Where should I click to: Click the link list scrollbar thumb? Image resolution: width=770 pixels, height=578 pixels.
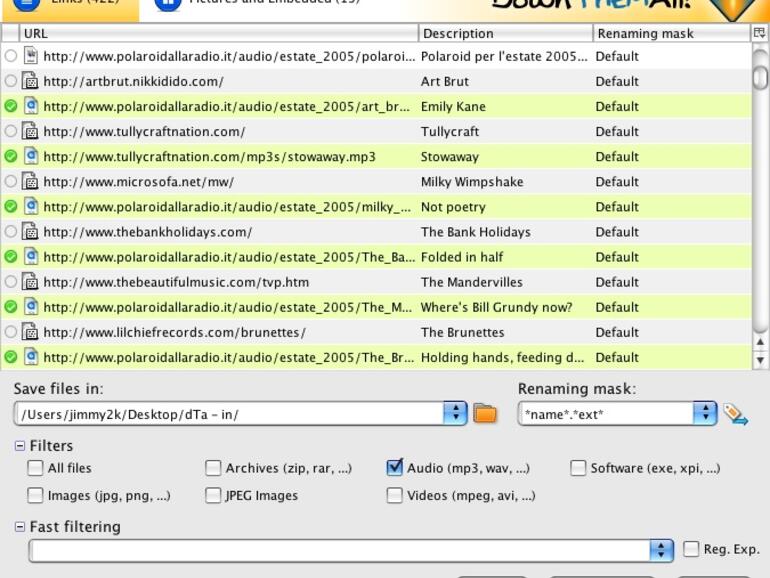coord(760,77)
